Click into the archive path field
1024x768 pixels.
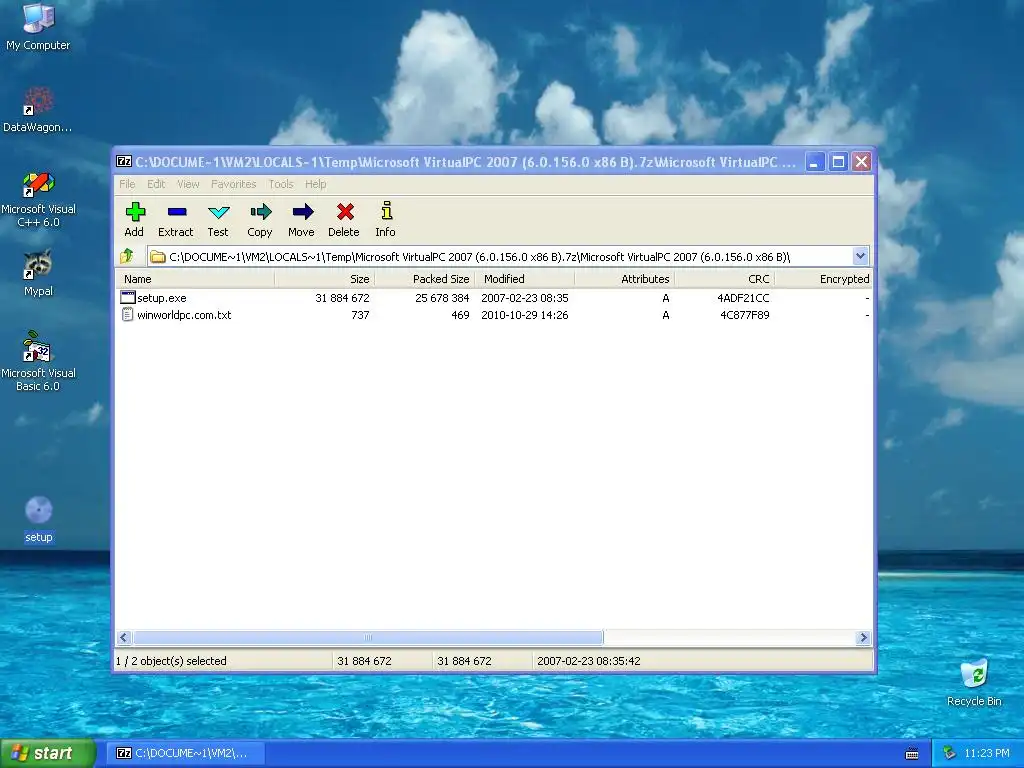[x=500, y=257]
